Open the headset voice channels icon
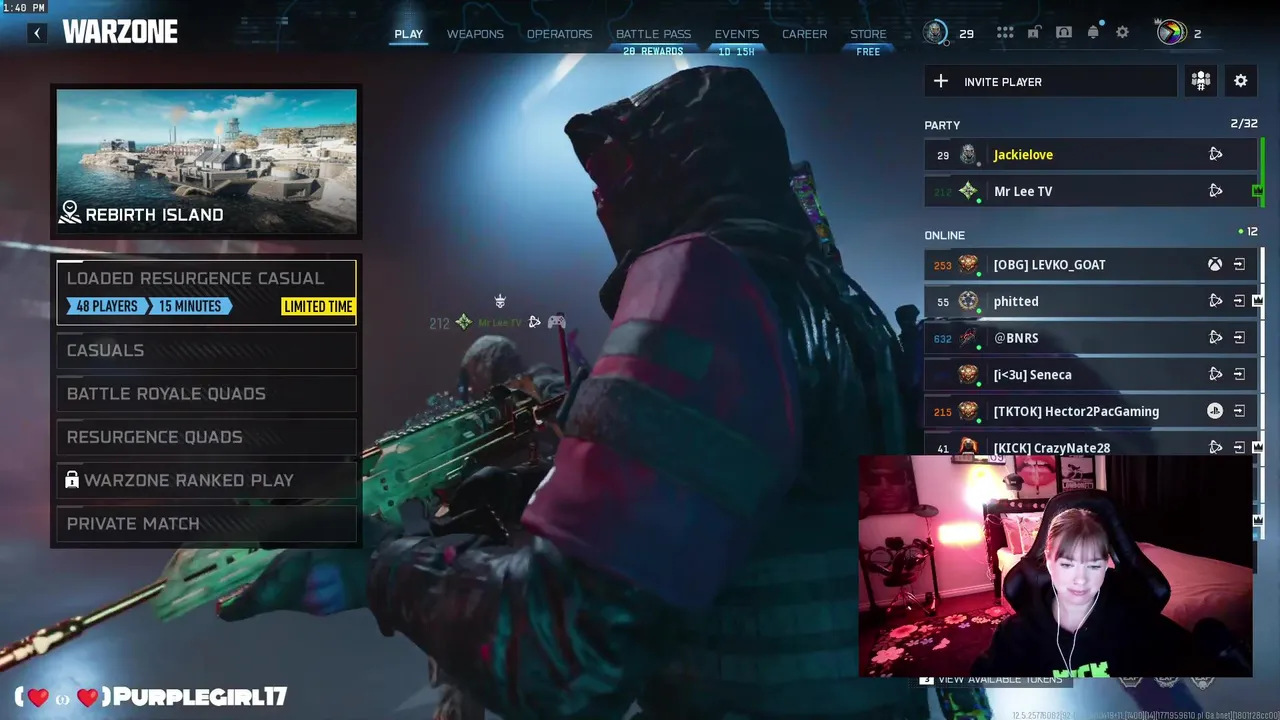 pos(1064,33)
